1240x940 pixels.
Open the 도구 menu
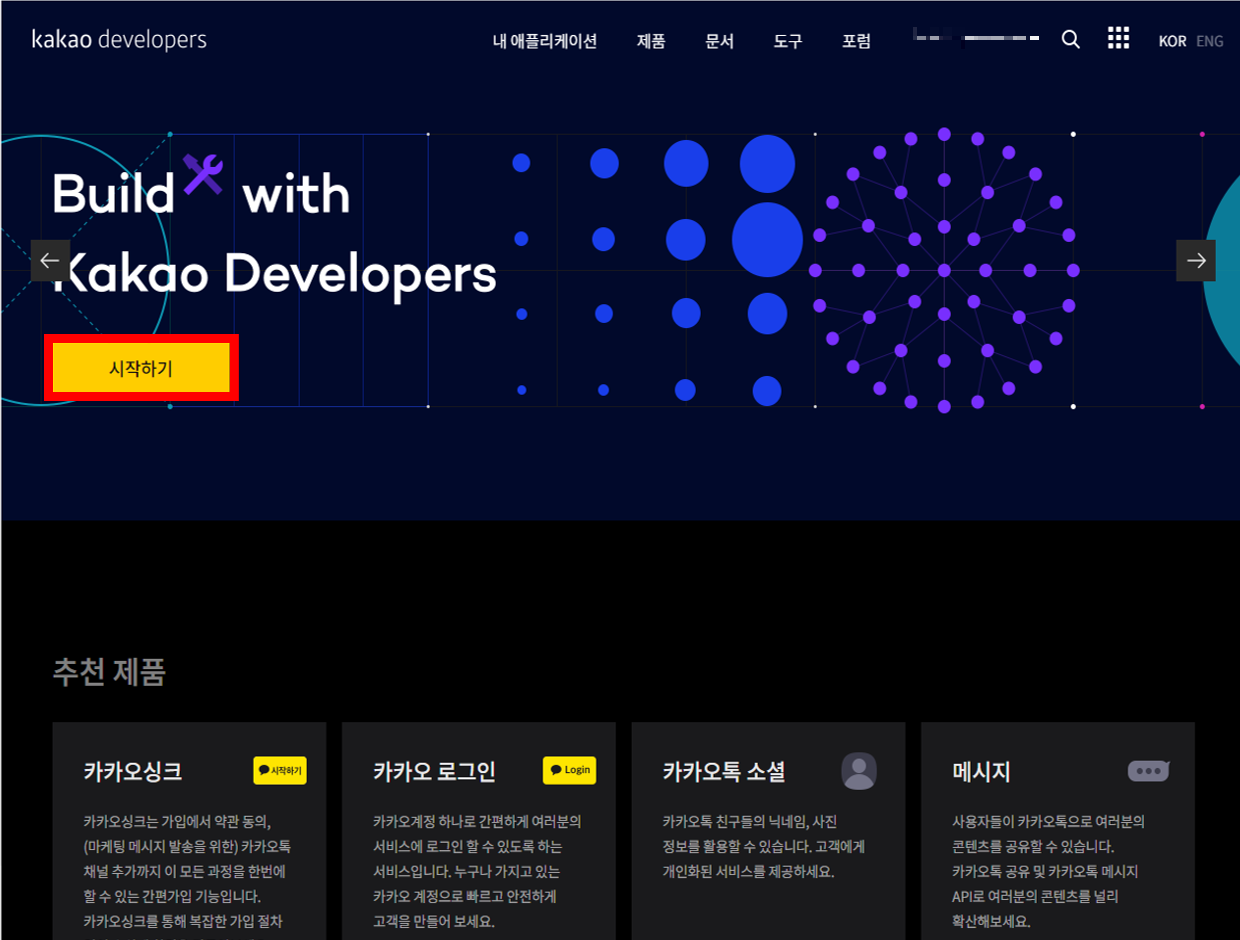click(788, 41)
